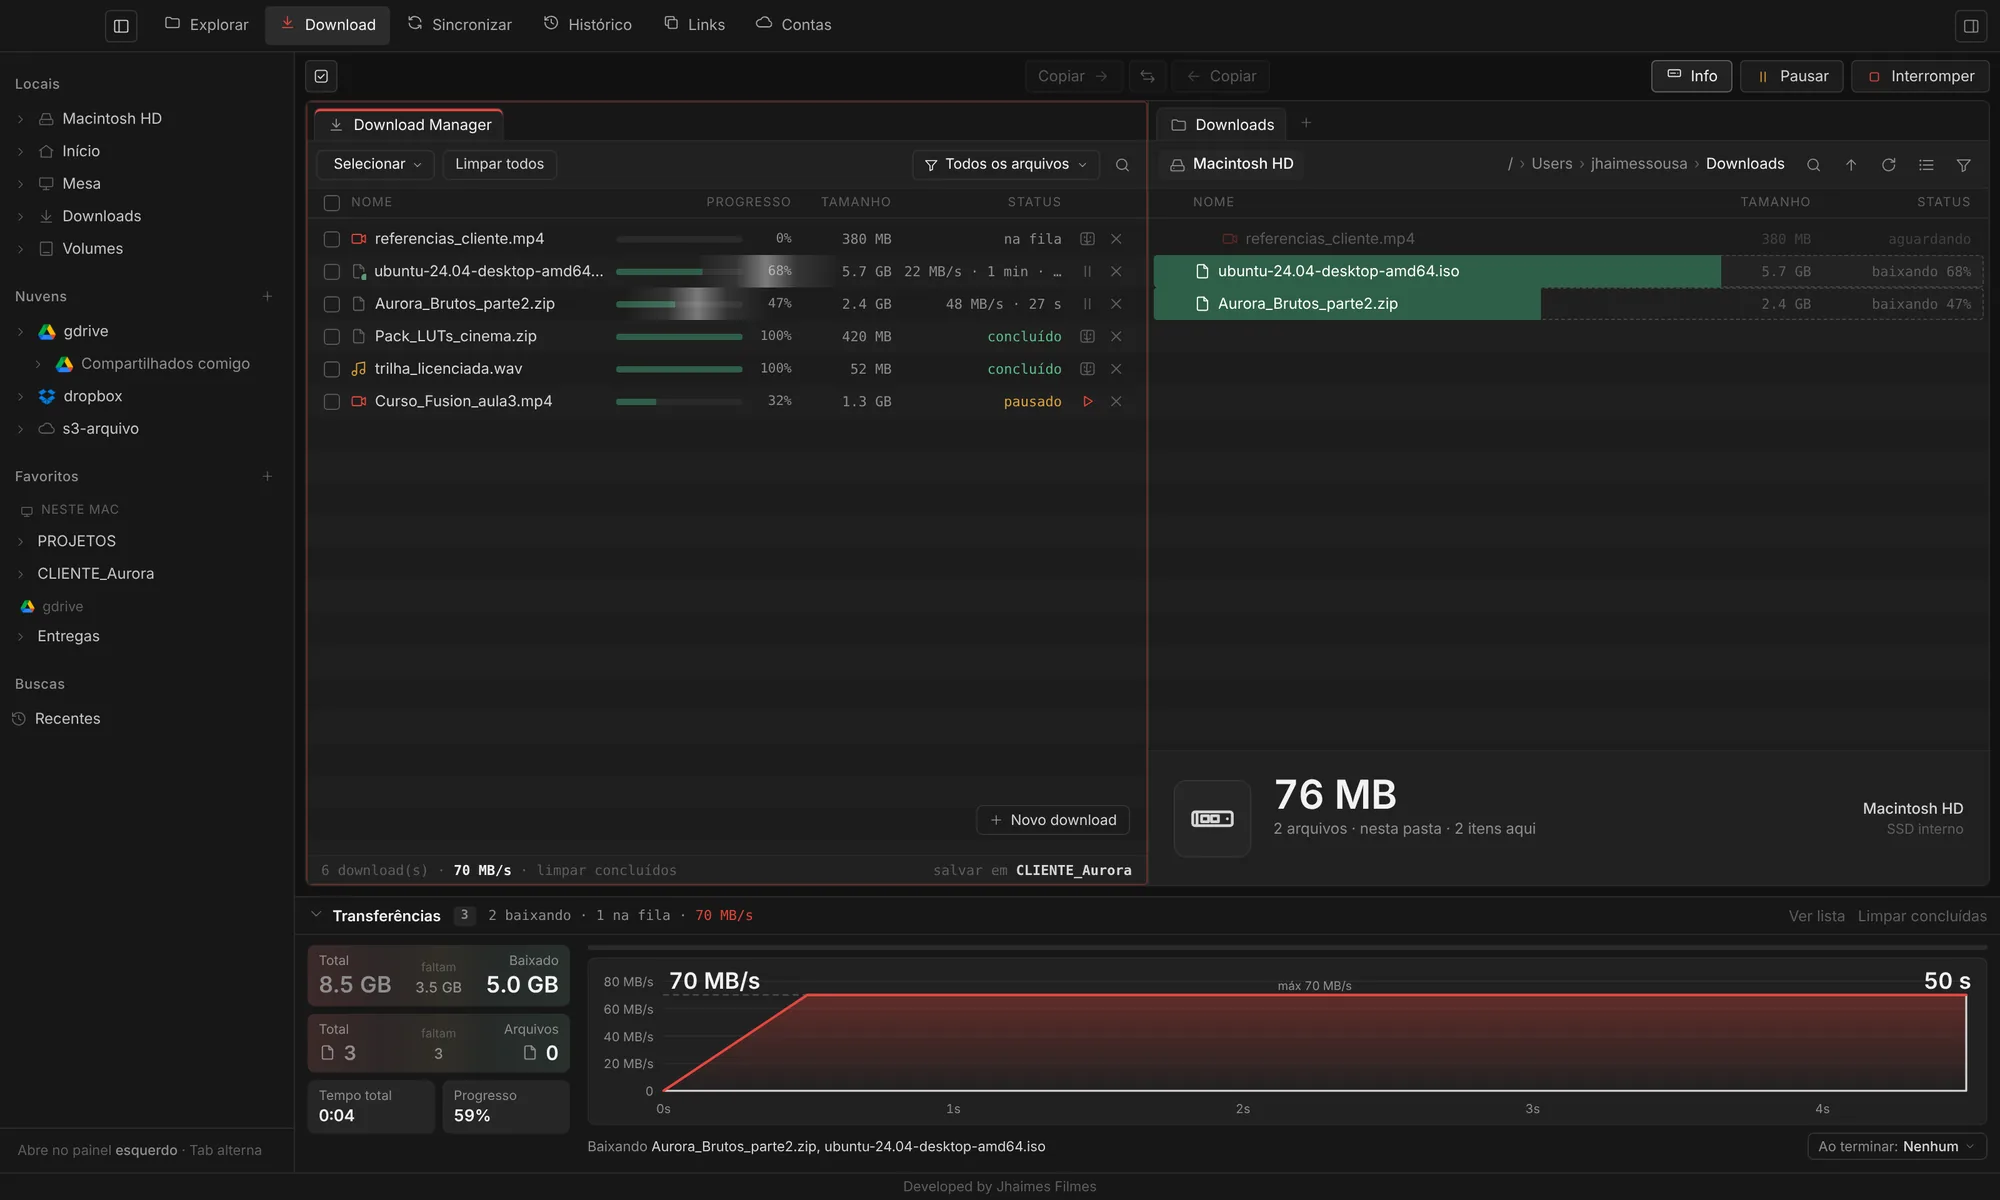Click the Interromper button
2000x1200 pixels.
coord(1920,76)
